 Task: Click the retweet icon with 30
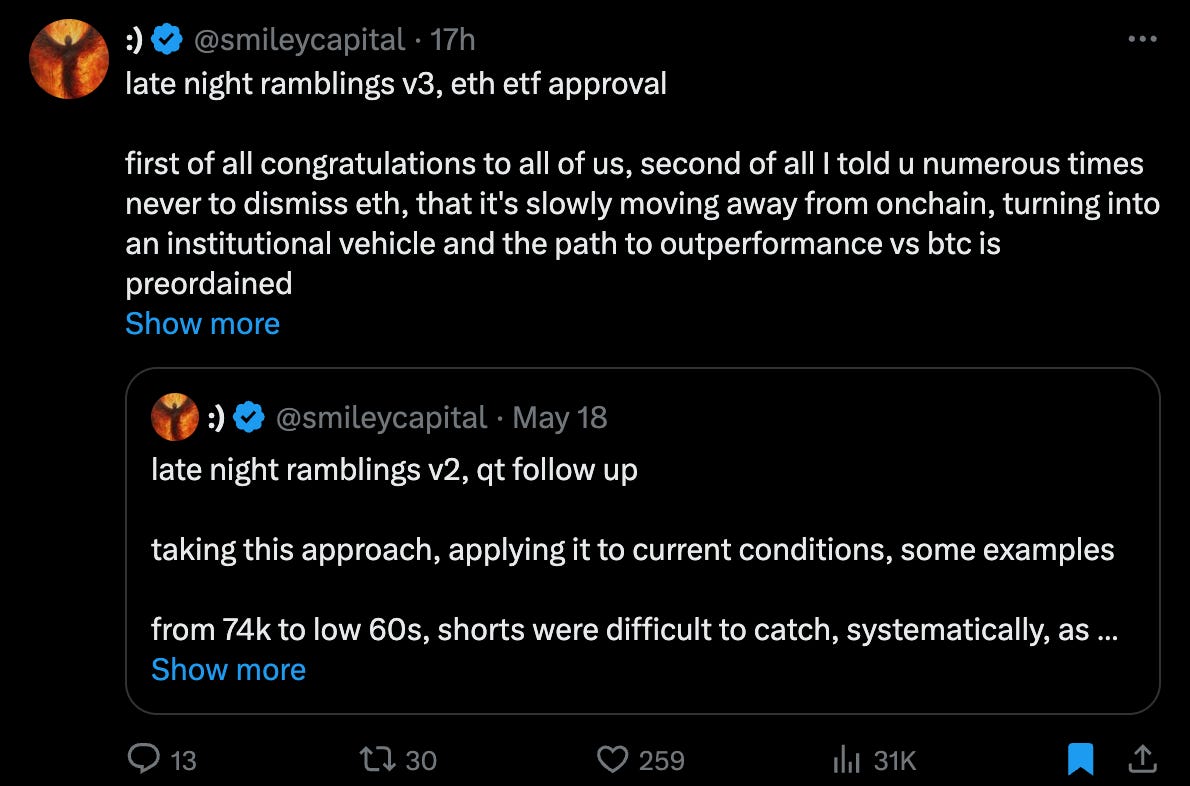(377, 759)
